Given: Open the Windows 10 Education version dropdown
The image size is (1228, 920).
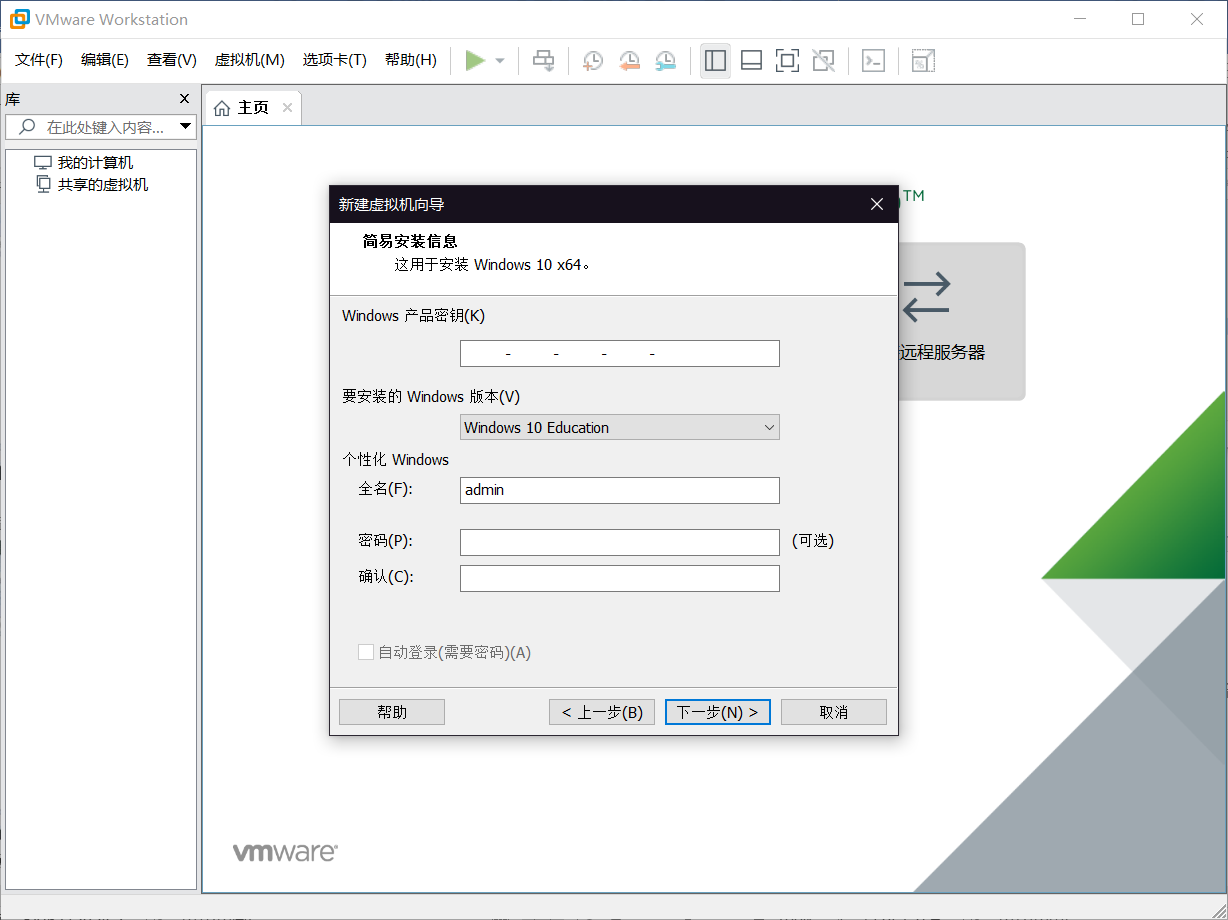Looking at the screenshot, I should (620, 427).
